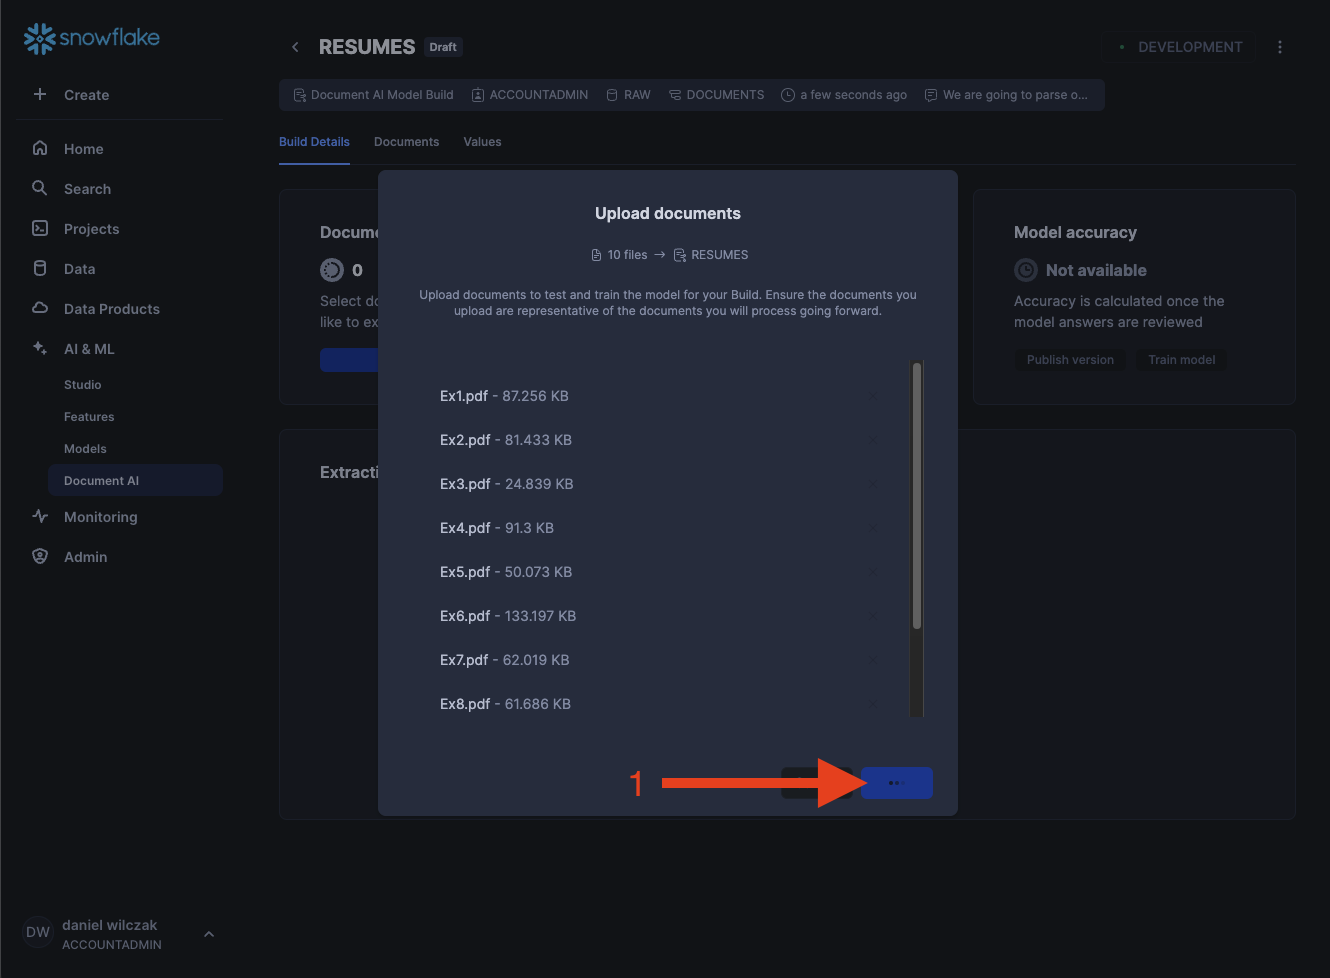
Task: Open the Admin shield icon
Action: point(40,556)
